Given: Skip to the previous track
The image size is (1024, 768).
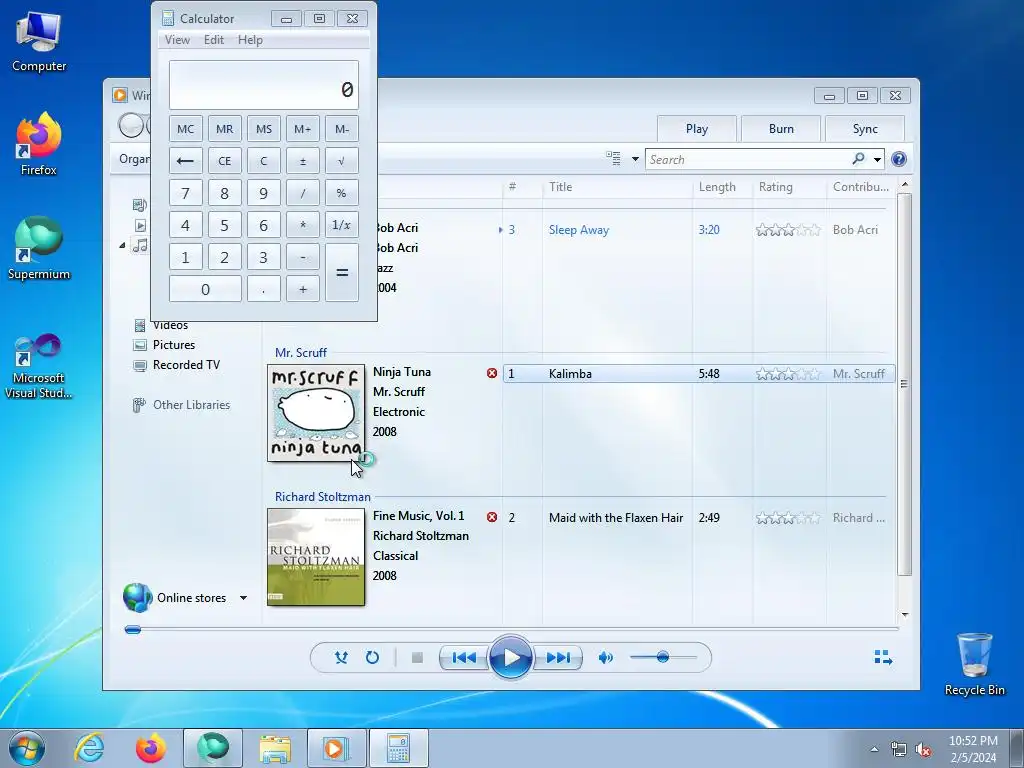Looking at the screenshot, I should 464,658.
